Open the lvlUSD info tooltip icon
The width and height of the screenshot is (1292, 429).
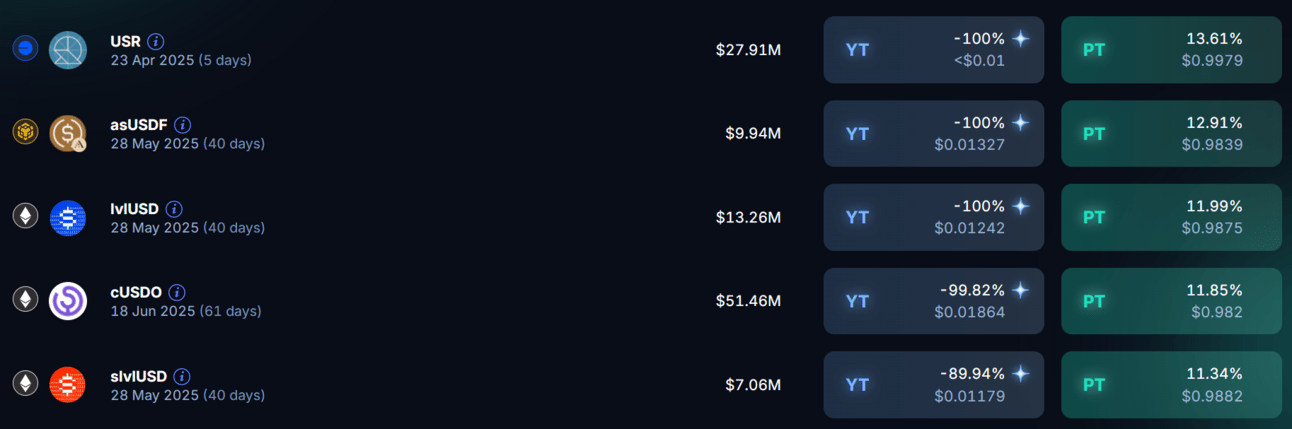coord(174,209)
